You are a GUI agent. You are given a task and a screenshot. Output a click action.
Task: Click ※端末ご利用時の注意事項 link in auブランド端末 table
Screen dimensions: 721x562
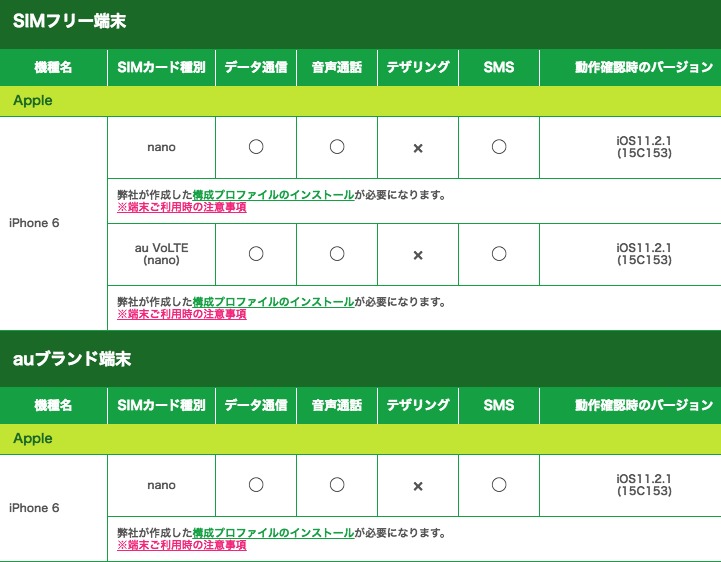tap(182, 546)
